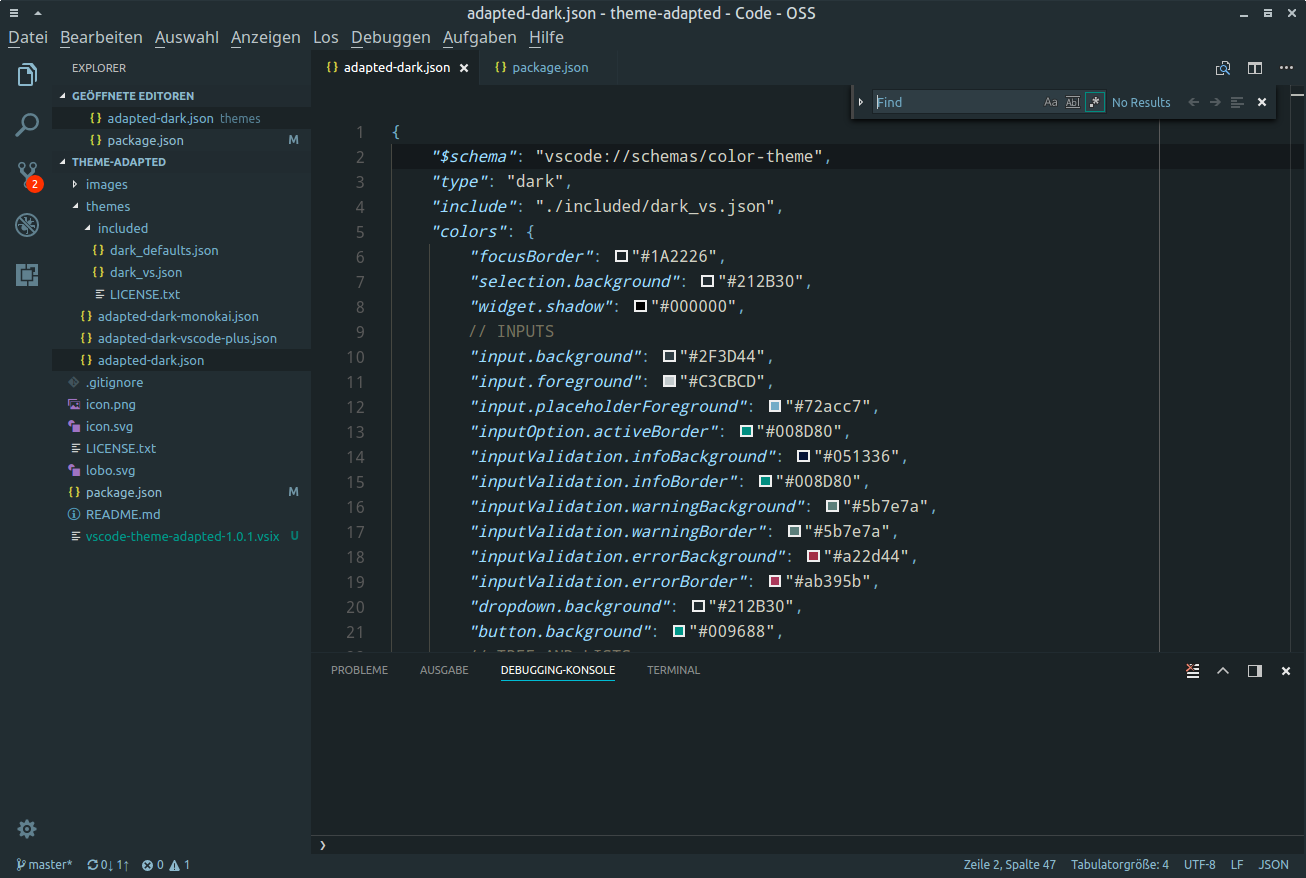Focus the debug console input prompt
Viewport: 1306px width, 878px height.
pyautogui.click(x=808, y=845)
